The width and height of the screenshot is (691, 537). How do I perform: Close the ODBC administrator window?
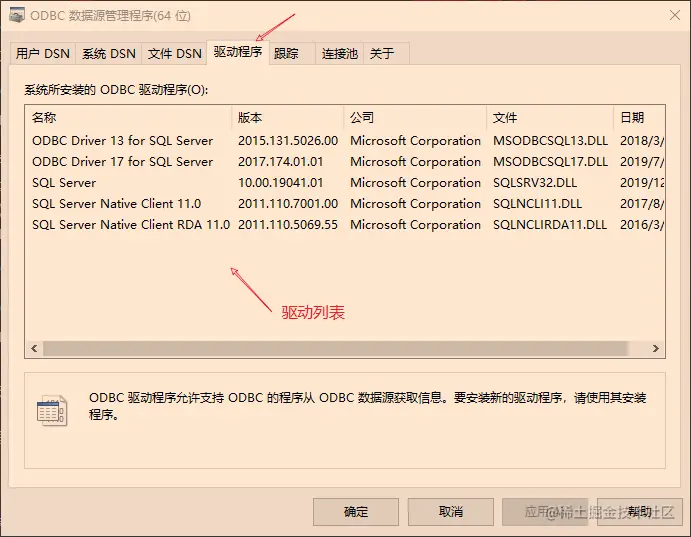(x=674, y=15)
